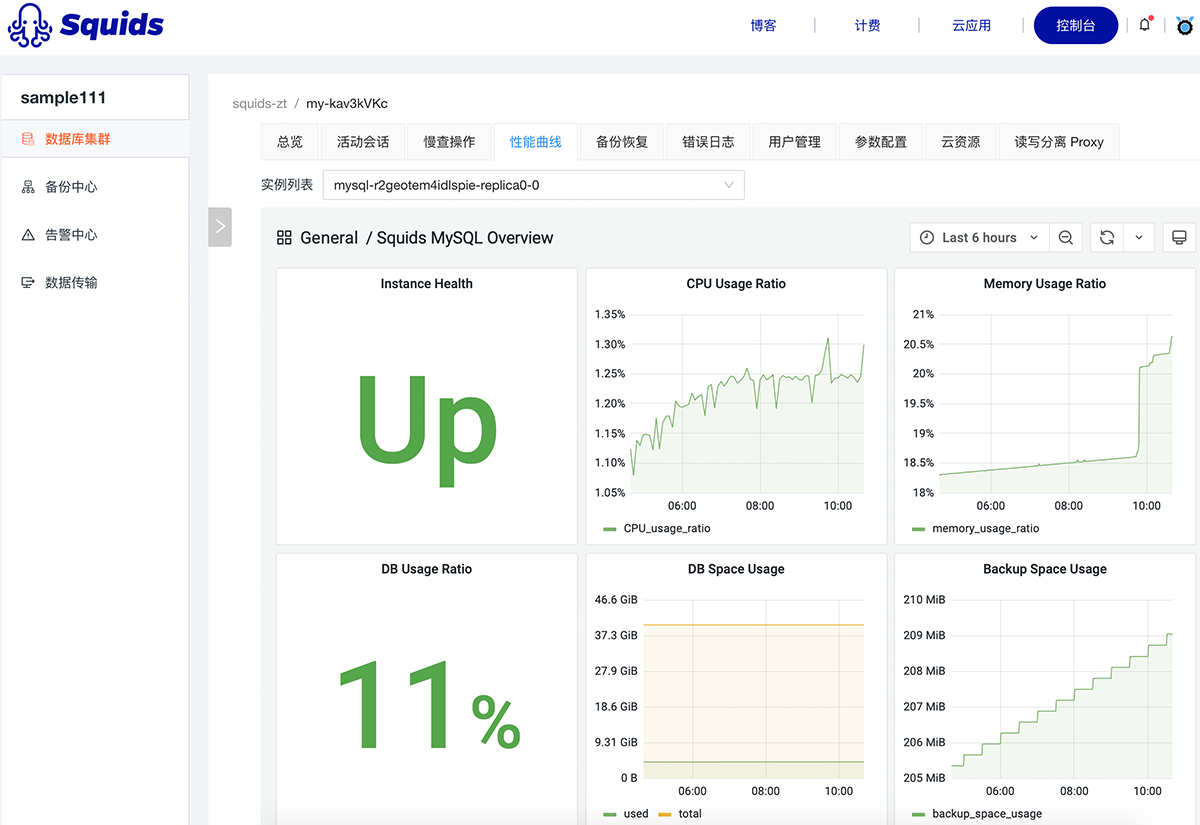Screen dimensions: 1200x825
Task: Open the 博客 blog link
Action: pyautogui.click(x=763, y=26)
